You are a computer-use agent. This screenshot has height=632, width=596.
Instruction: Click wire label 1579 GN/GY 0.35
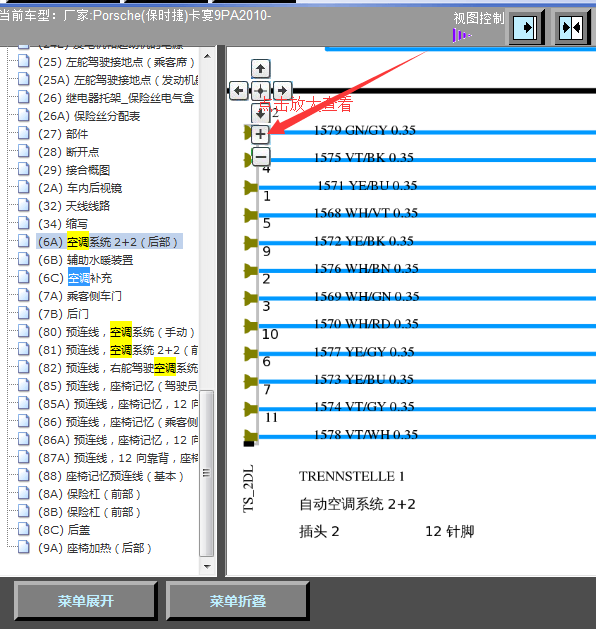click(x=365, y=130)
